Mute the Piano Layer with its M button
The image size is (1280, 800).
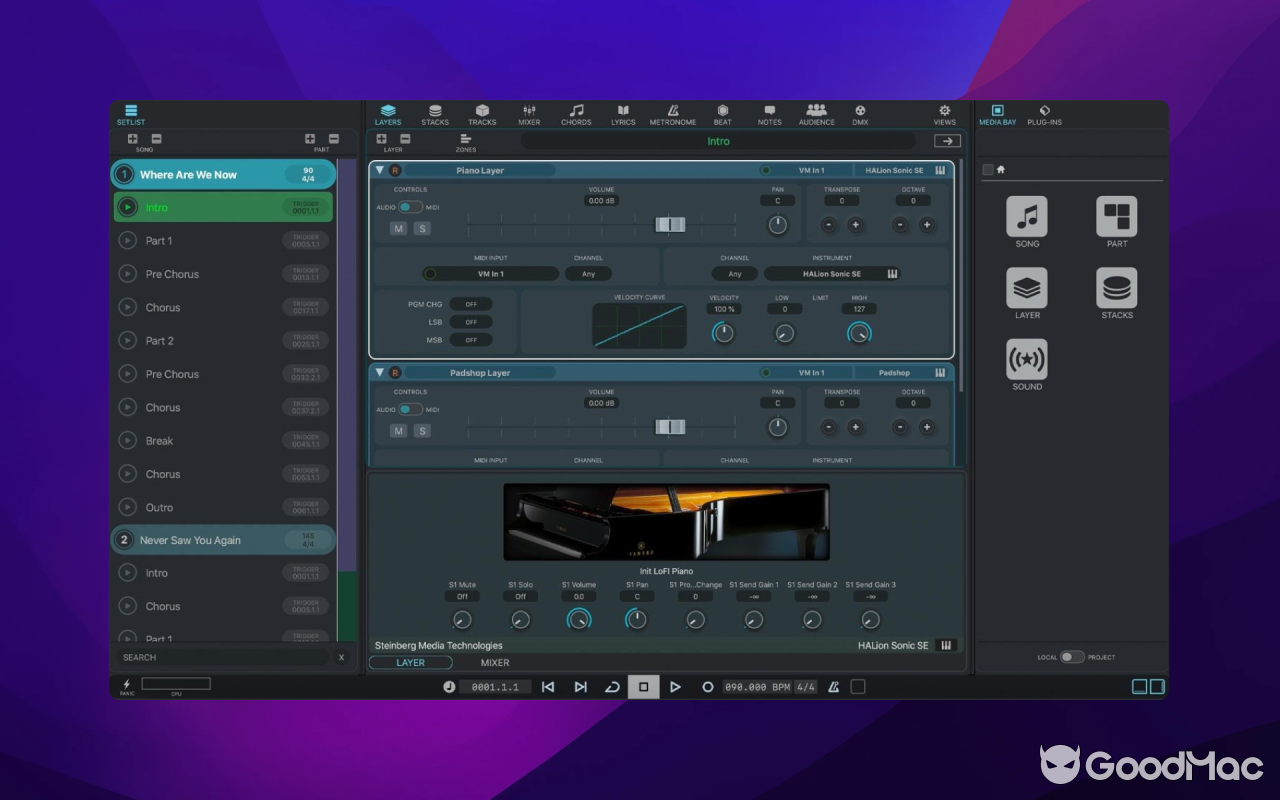(x=398, y=228)
